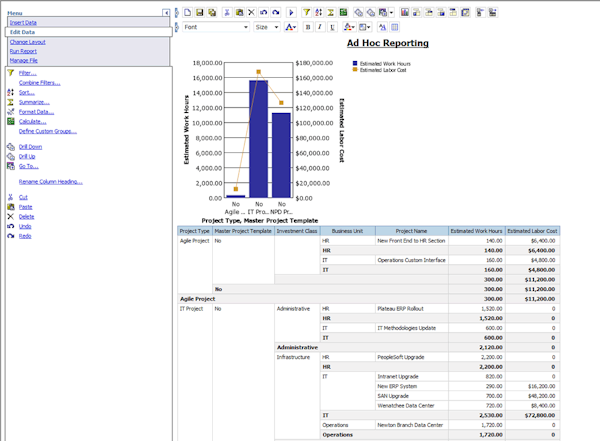The image size is (600, 441).
Task: Click the Drill Up toolbar icon
Action: pos(370,13)
